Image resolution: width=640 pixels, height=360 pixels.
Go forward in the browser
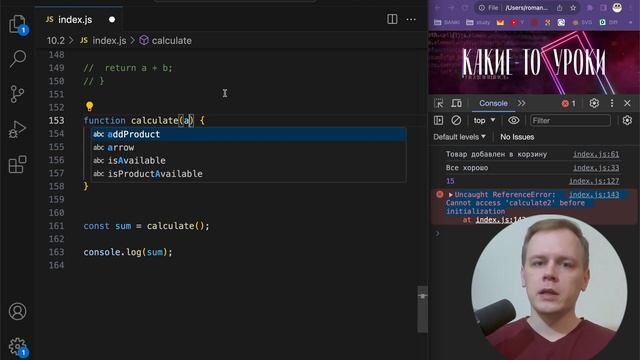[451, 8]
